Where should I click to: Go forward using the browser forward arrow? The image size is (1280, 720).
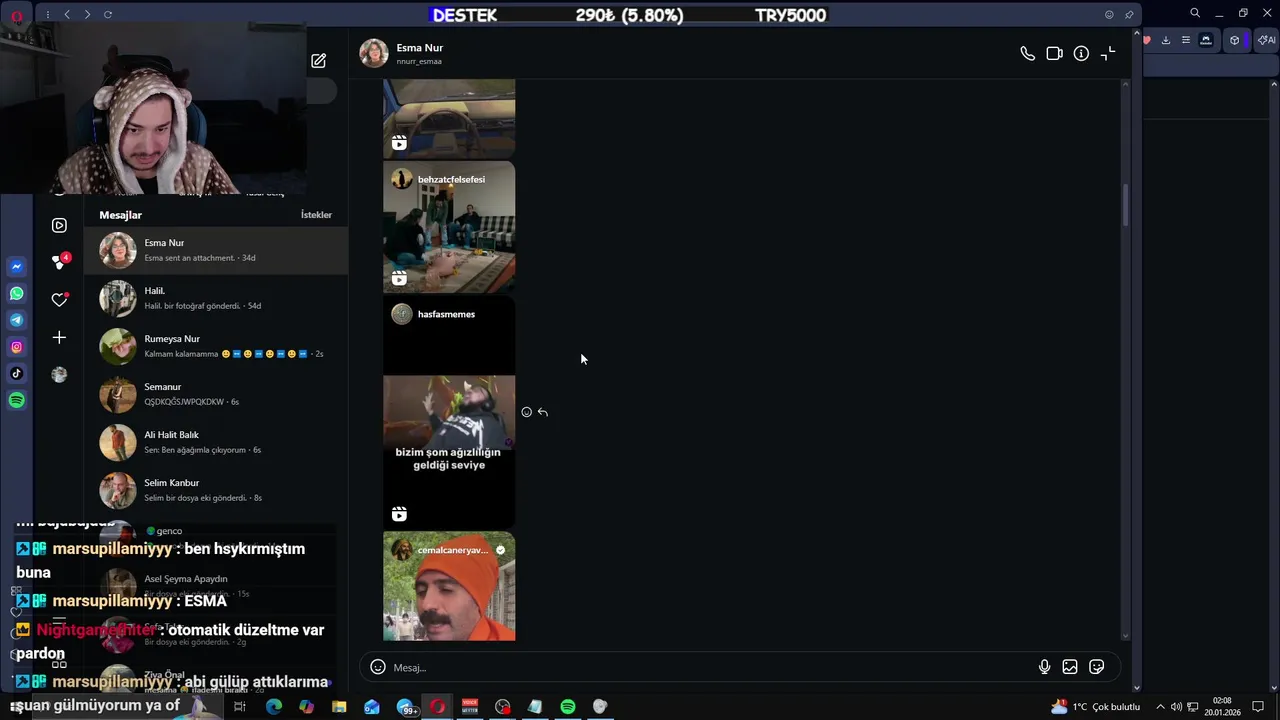[87, 15]
